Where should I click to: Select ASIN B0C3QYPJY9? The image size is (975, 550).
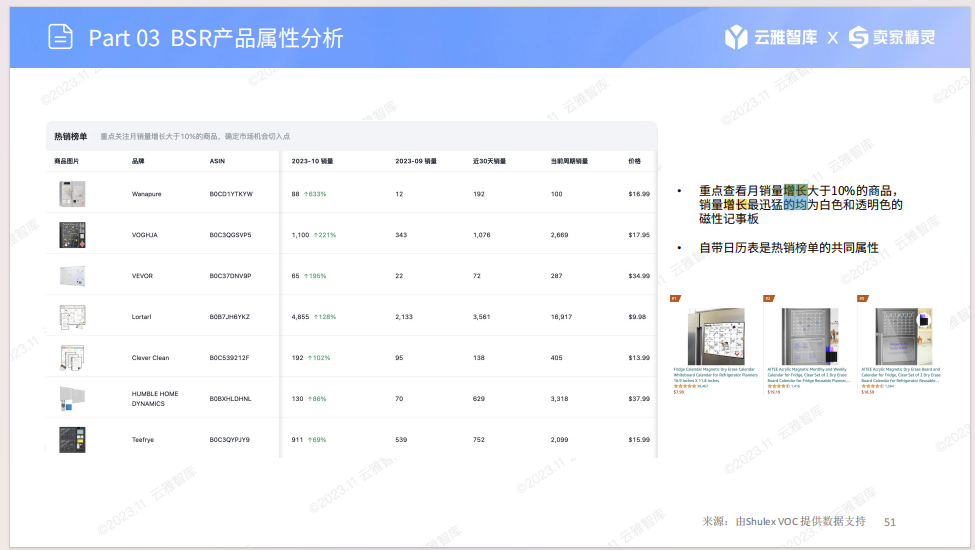(229, 439)
